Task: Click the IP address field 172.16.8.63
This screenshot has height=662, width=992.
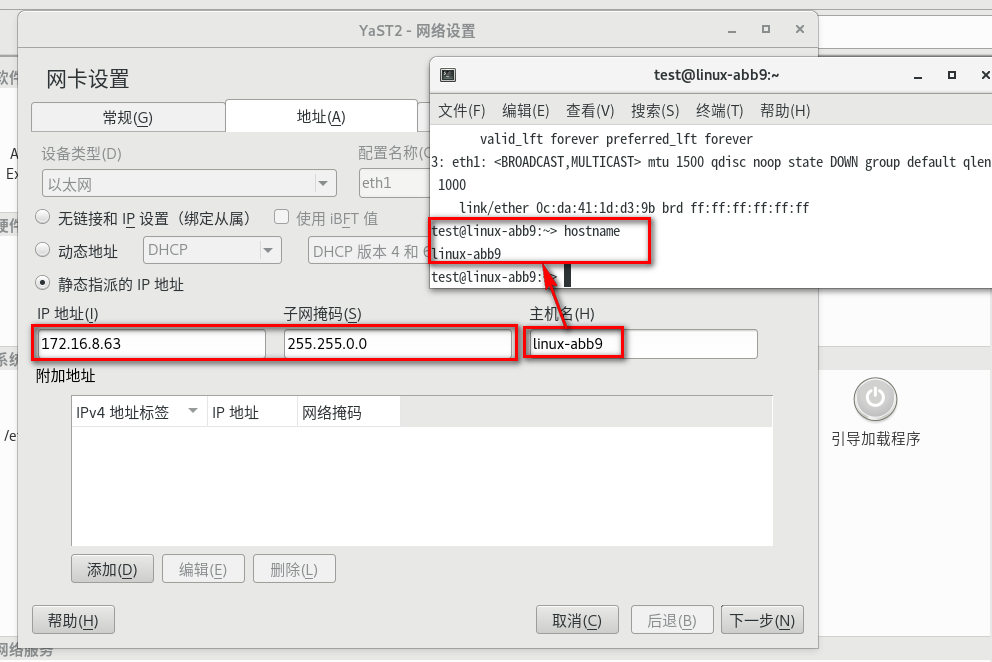Action: (x=151, y=344)
